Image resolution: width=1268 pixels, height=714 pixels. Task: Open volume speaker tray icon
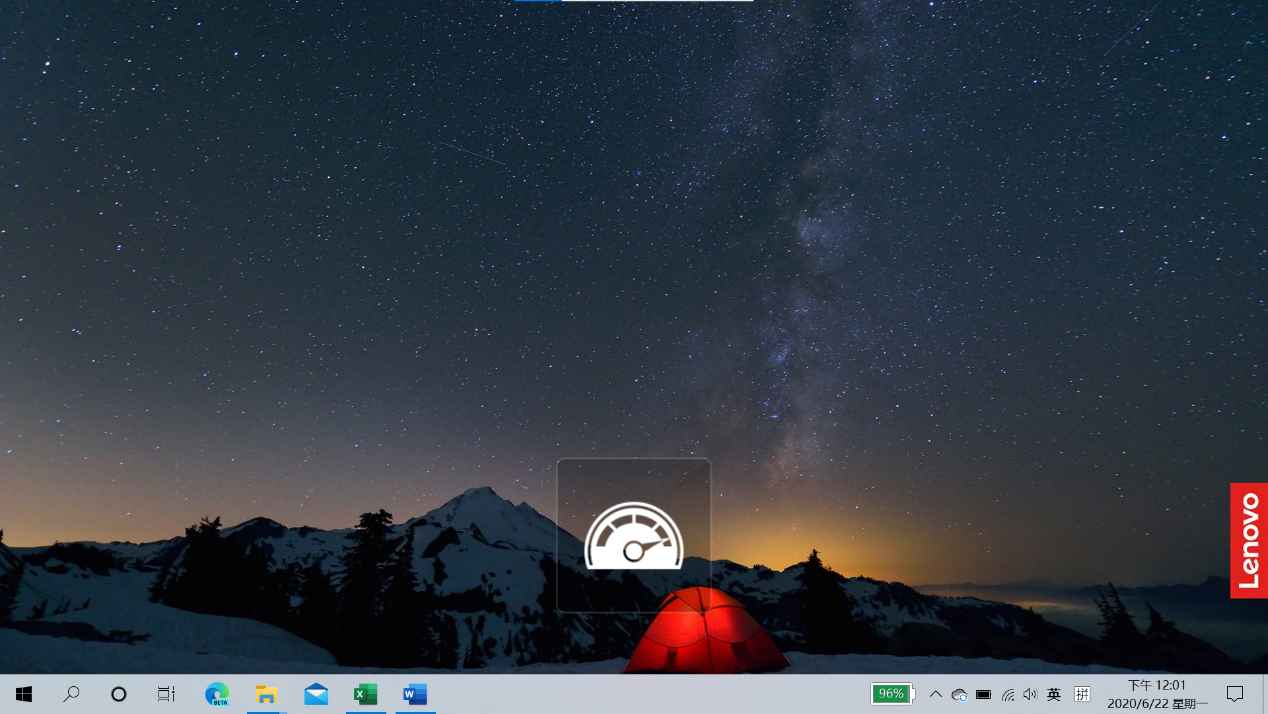click(x=1031, y=694)
